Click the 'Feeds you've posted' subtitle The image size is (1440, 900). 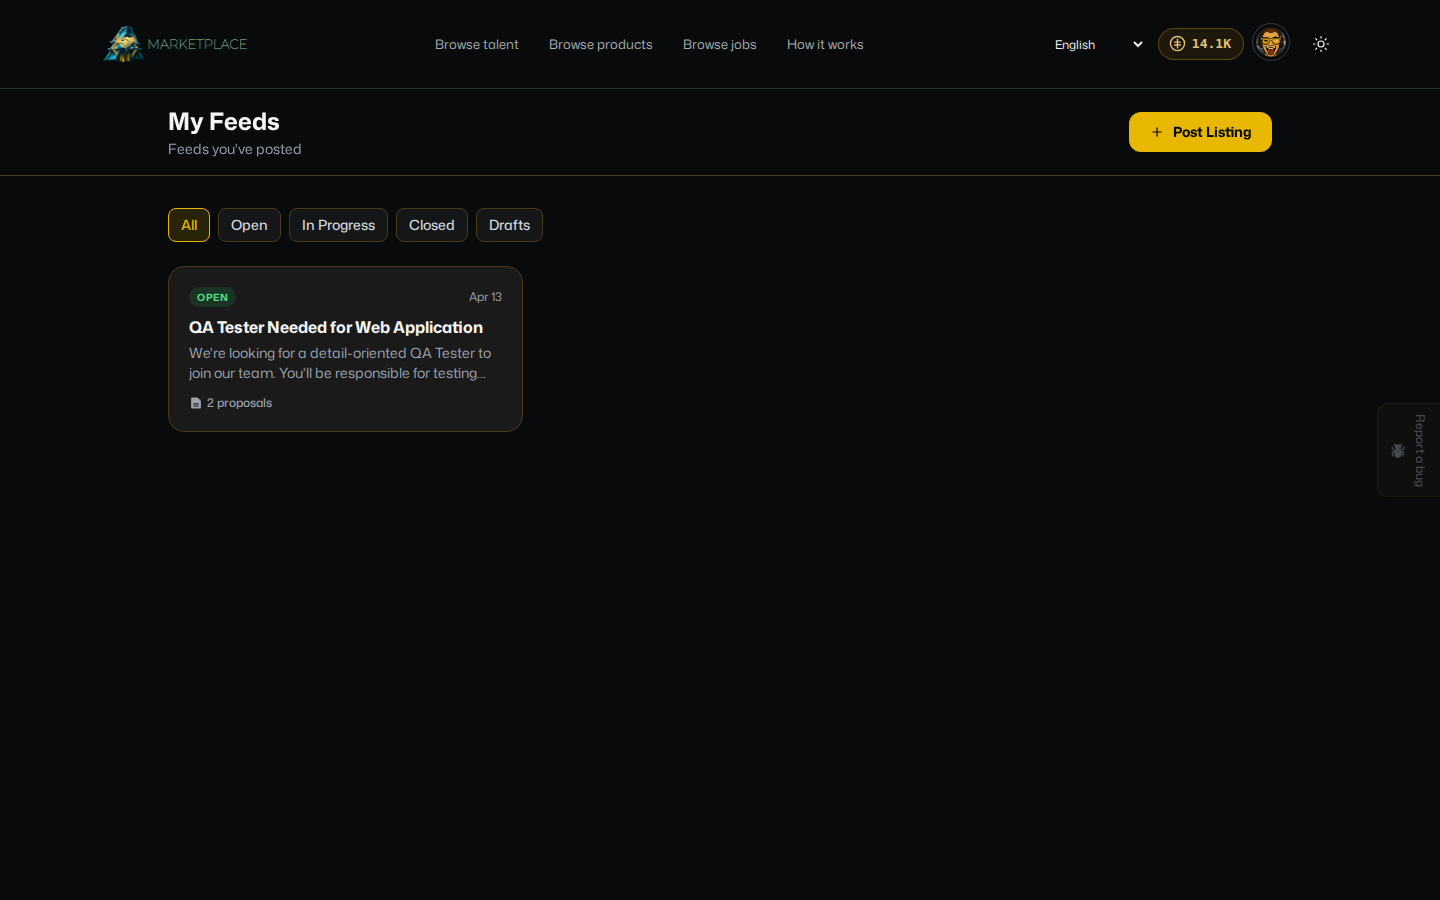coord(235,149)
